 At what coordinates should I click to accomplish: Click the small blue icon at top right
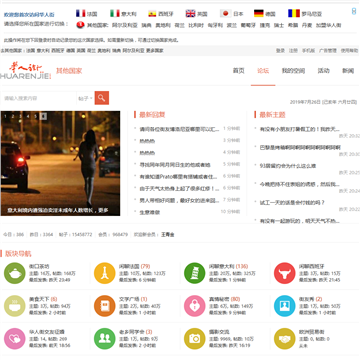(x=354, y=12)
